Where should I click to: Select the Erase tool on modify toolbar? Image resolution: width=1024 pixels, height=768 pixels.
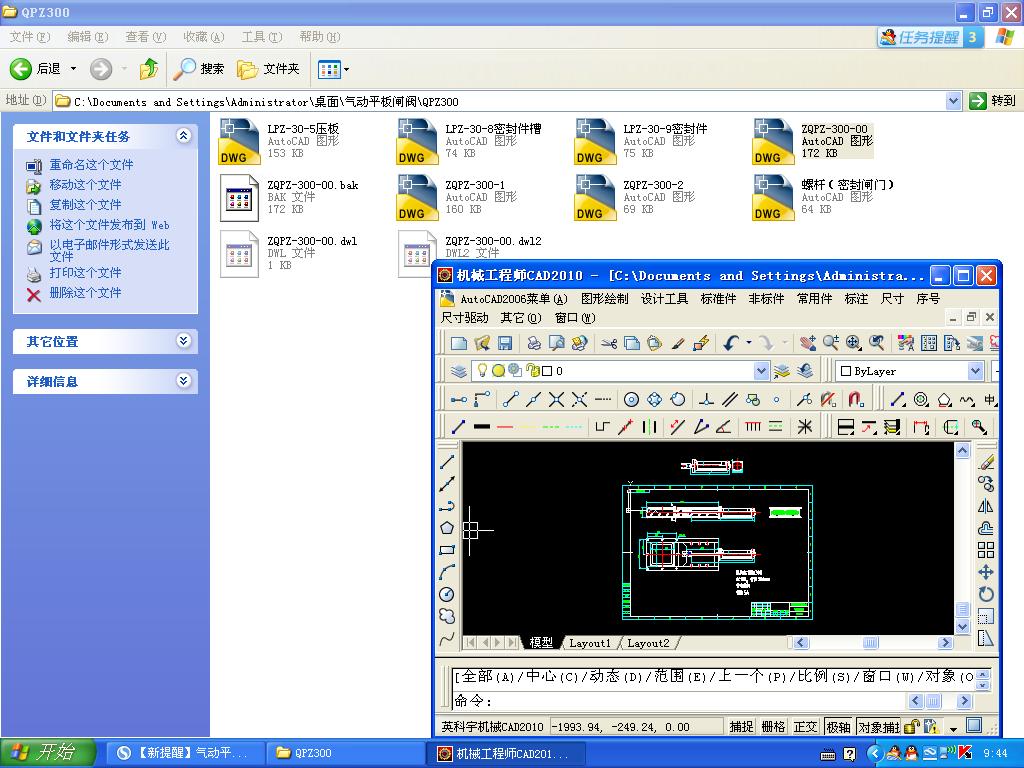986,462
